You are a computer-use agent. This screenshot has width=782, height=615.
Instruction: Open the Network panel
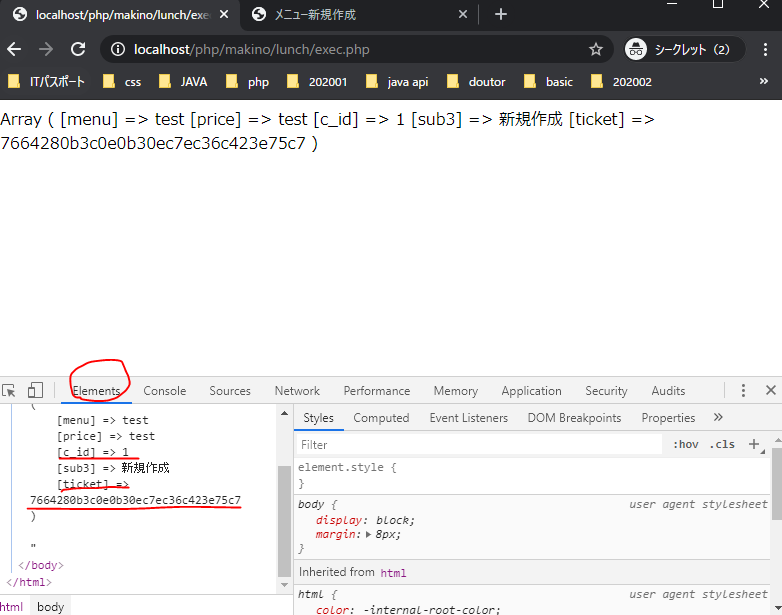297,391
